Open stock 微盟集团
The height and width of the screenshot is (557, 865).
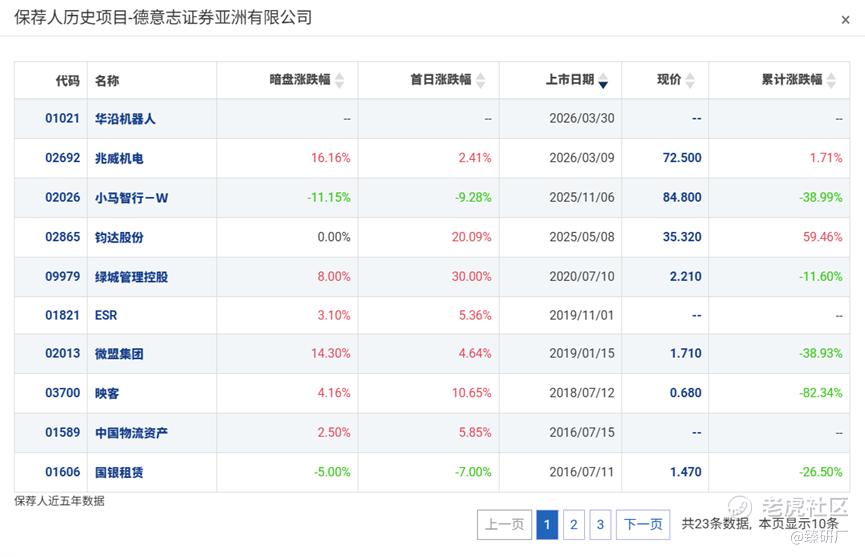coord(119,354)
